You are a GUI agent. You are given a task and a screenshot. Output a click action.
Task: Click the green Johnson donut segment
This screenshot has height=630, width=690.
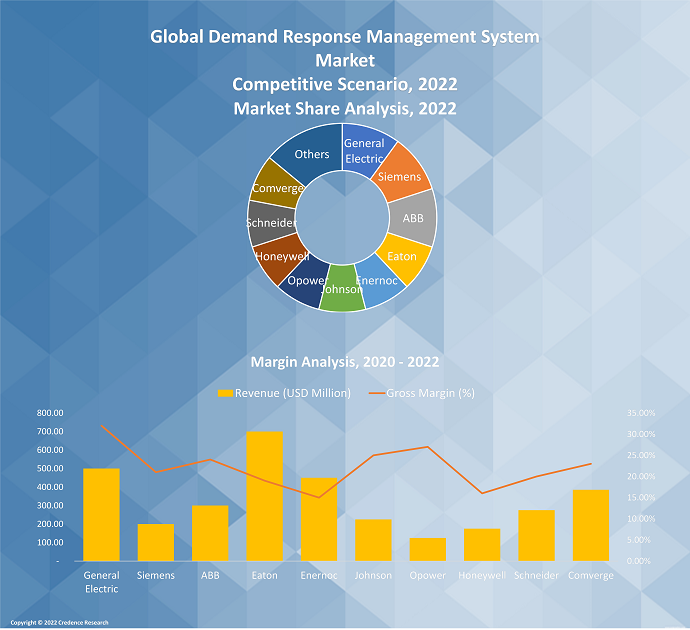pos(343,289)
